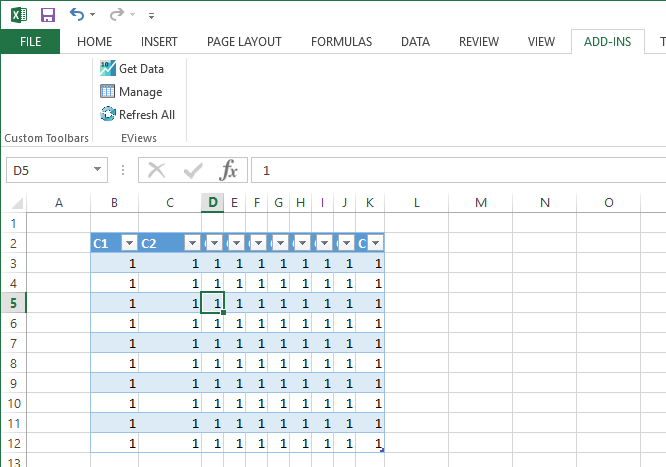666x467 pixels.
Task: Select row 7 header
Action: coord(13,343)
